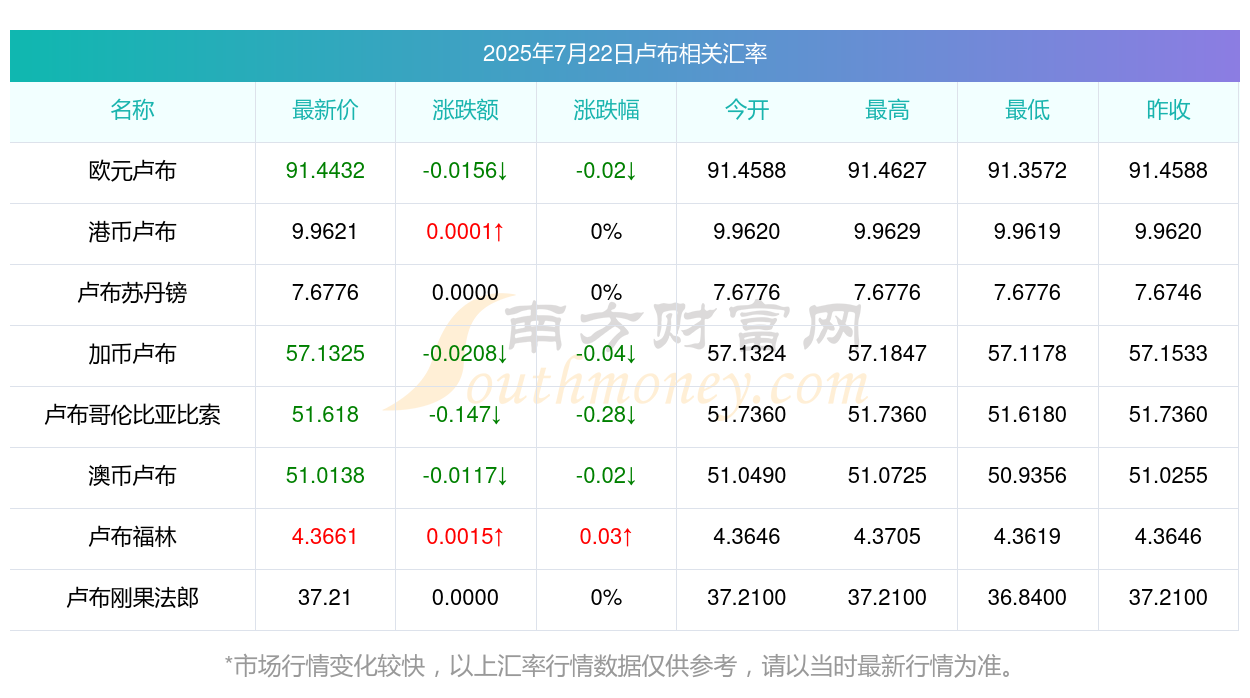This screenshot has height=698, width=1250.
Task: Click change amount 0.0001↑
Action: [x=466, y=232]
